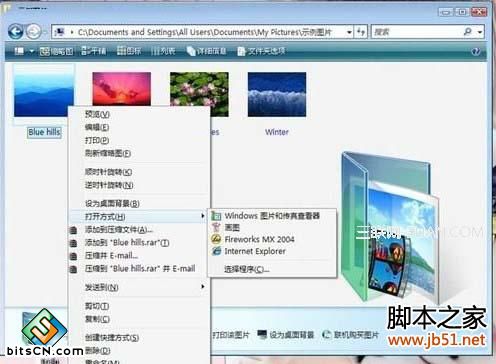The height and width of the screenshot is (364, 496).
Task: Click 选择程序 to pick another program
Action: click(x=247, y=269)
